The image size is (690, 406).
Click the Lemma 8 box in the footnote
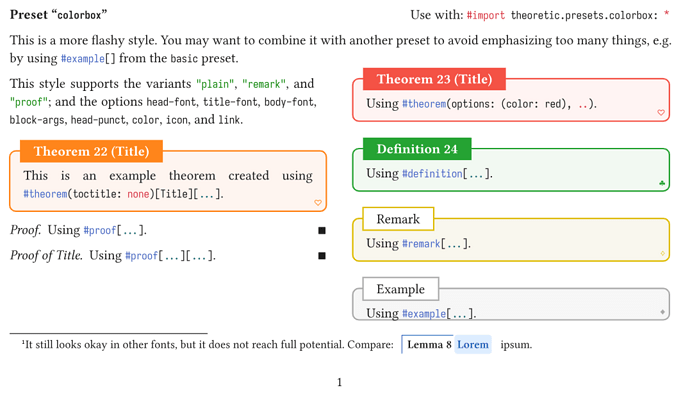(428, 345)
